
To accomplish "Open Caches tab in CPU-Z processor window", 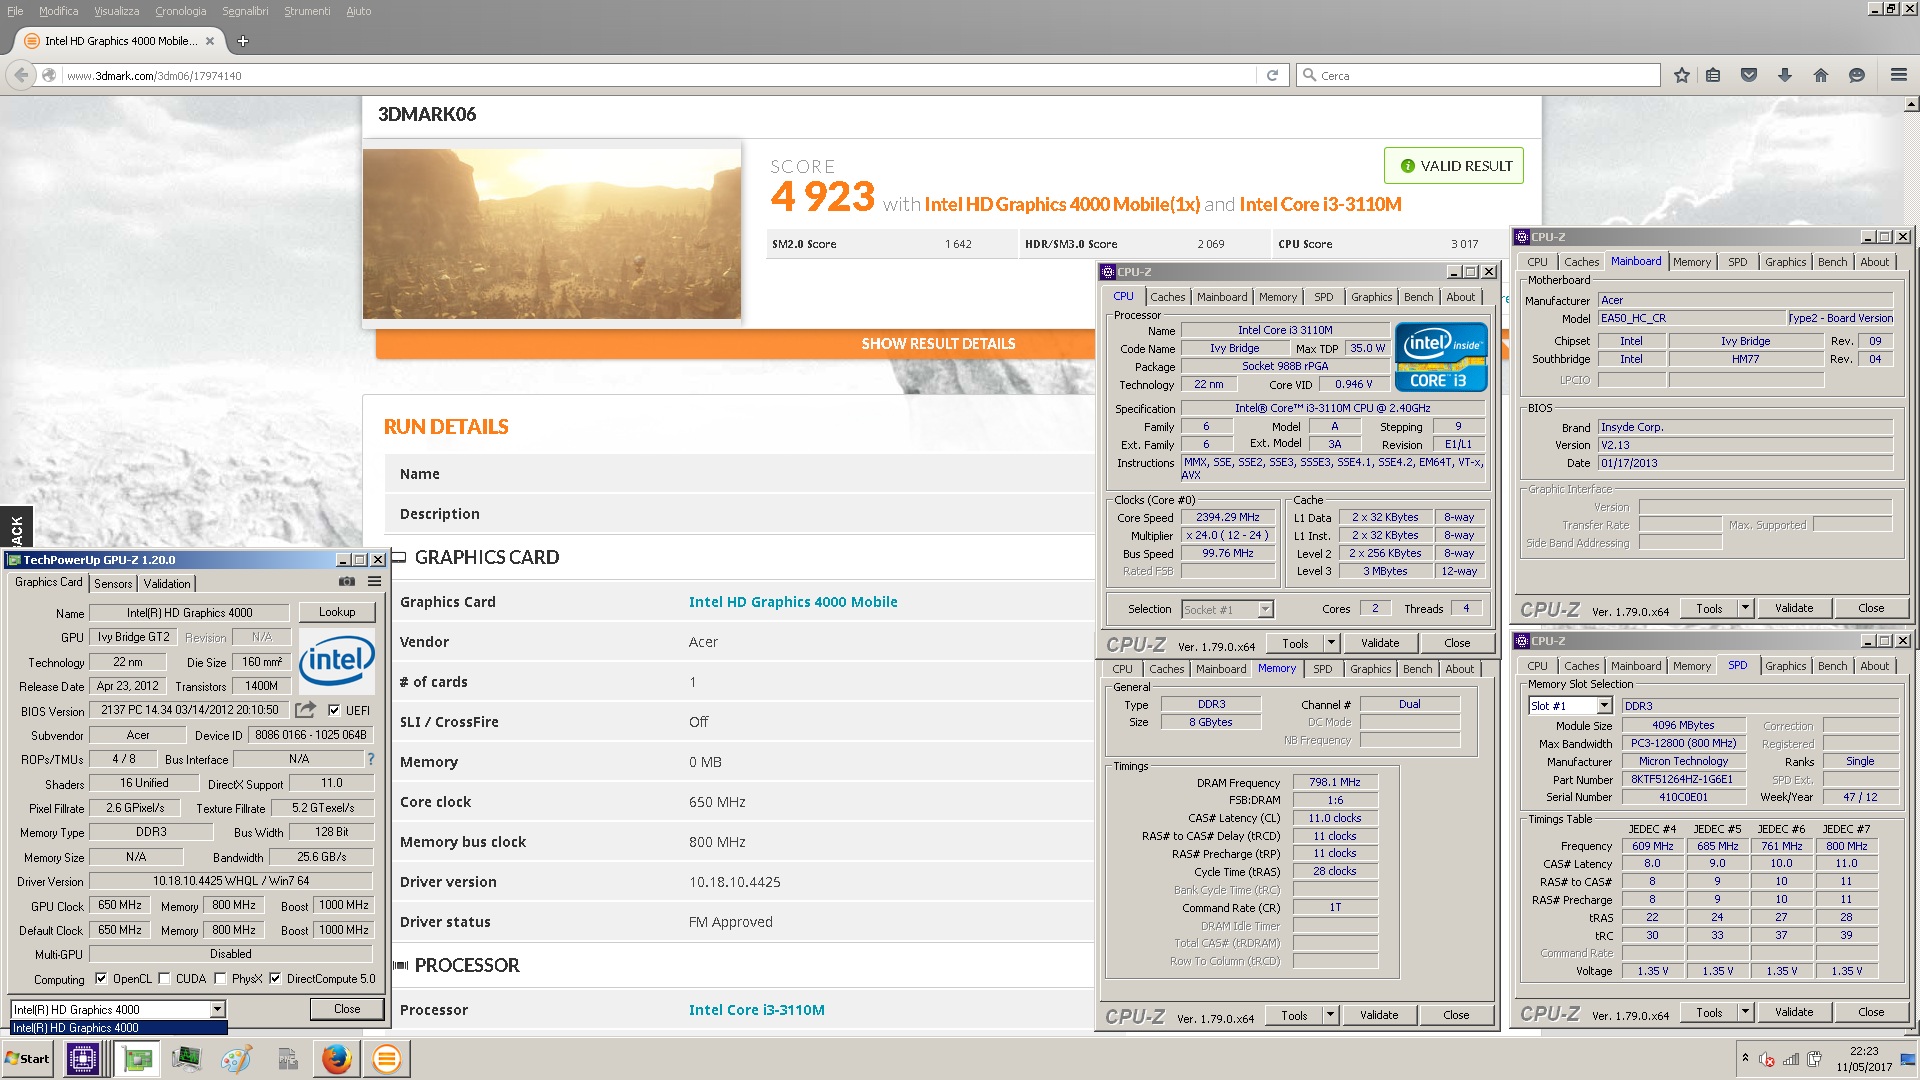I will pos(1167,297).
